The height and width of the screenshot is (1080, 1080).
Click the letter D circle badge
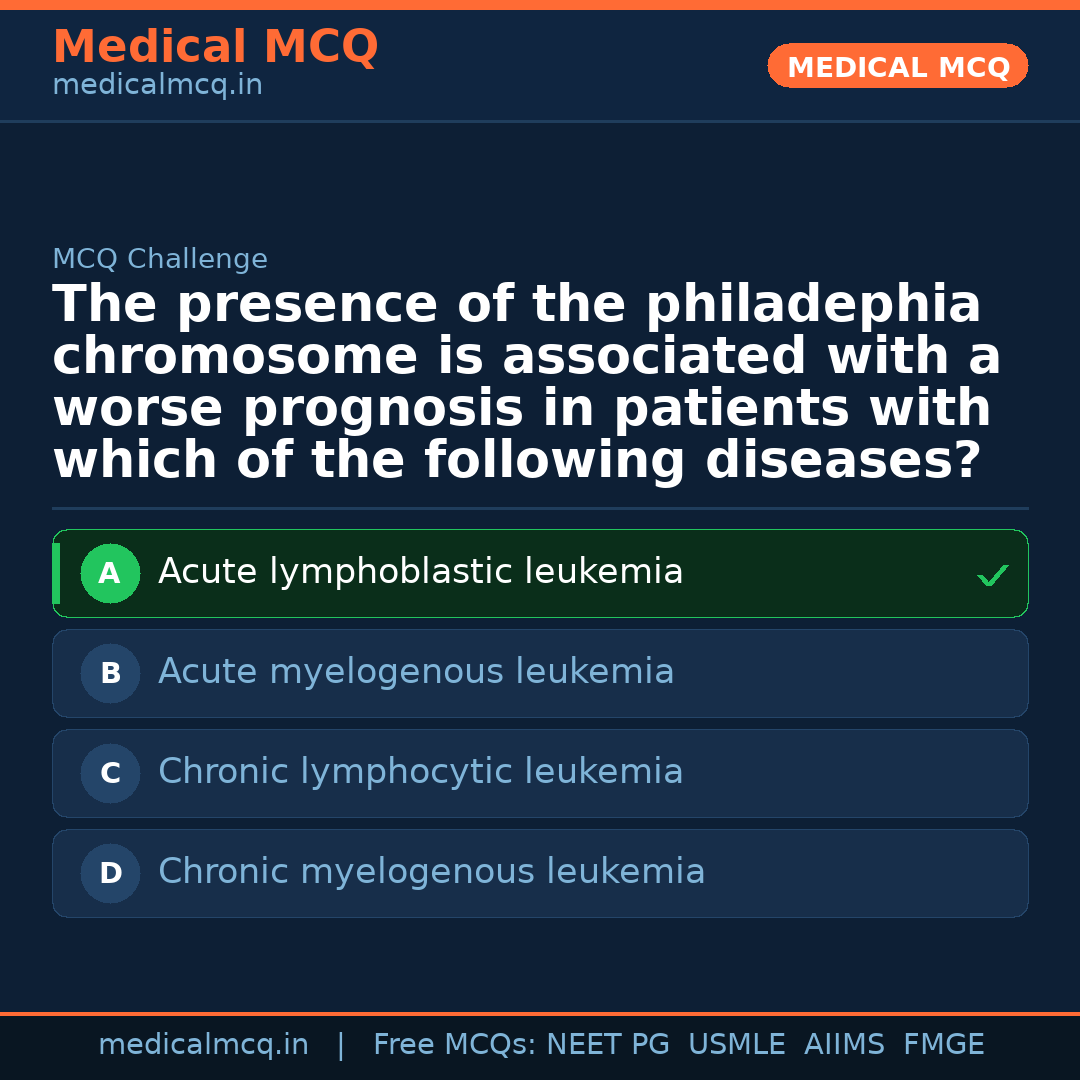coord(110,874)
